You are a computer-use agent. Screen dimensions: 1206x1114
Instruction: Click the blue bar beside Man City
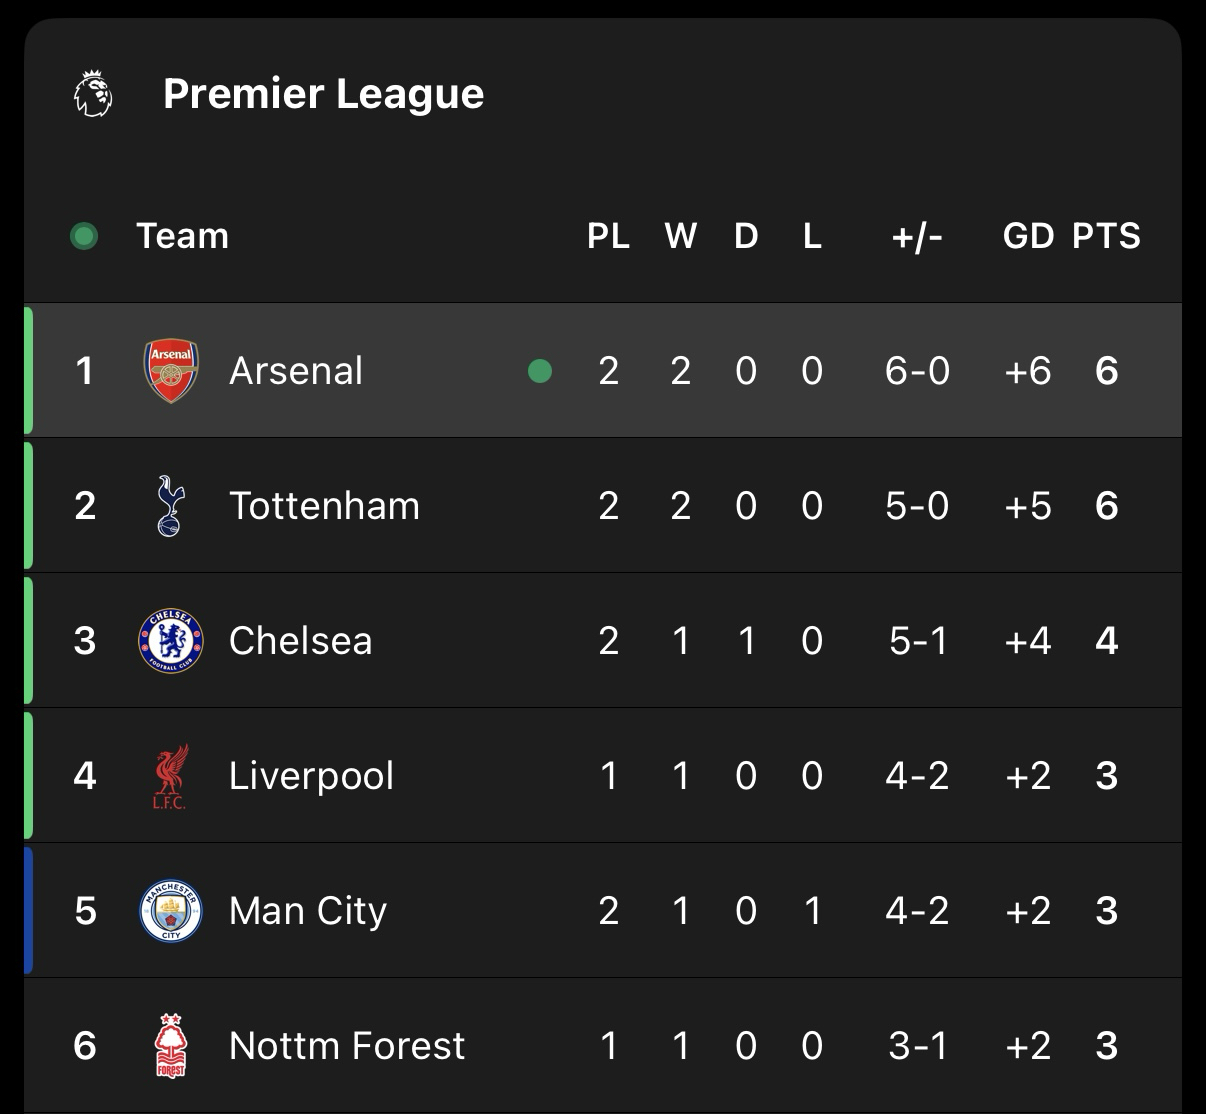click(x=29, y=910)
